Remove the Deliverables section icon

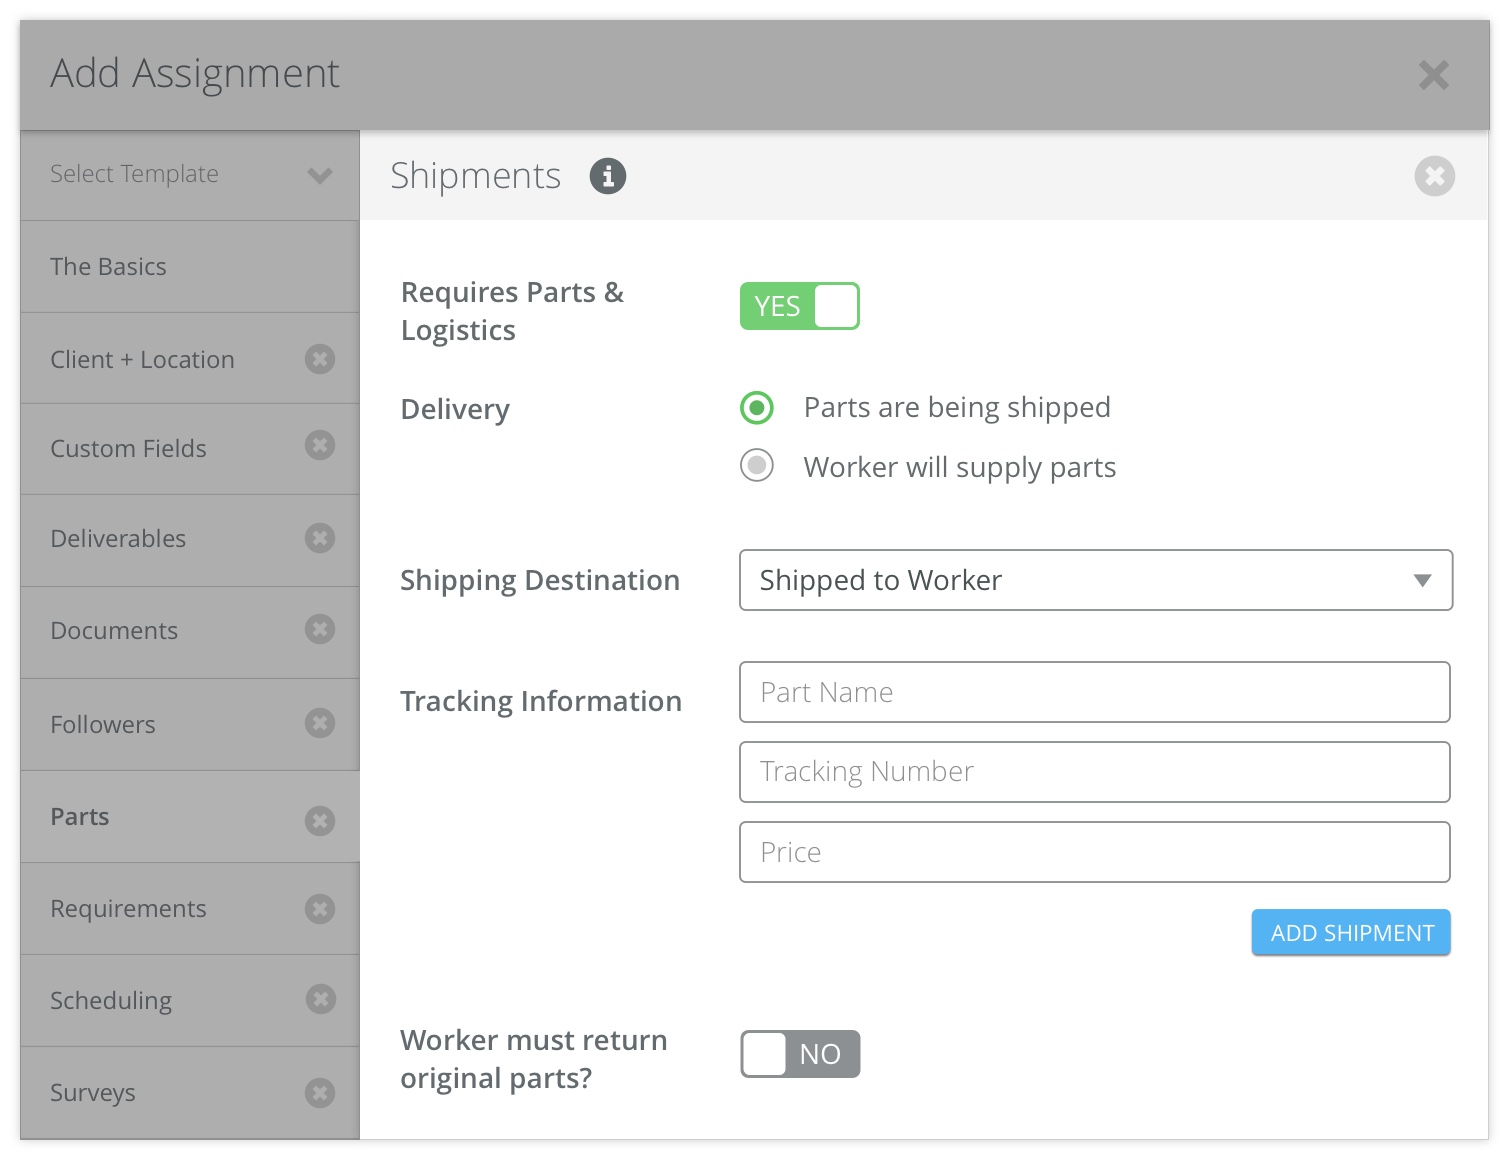click(320, 538)
